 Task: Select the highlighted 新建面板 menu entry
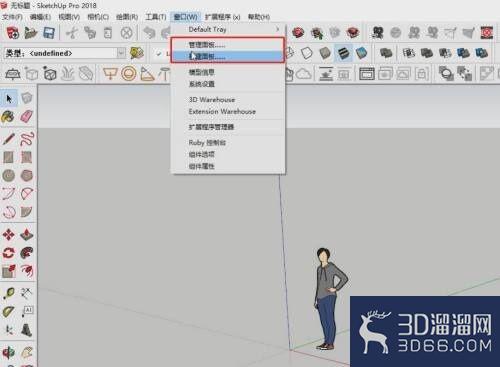click(228, 56)
